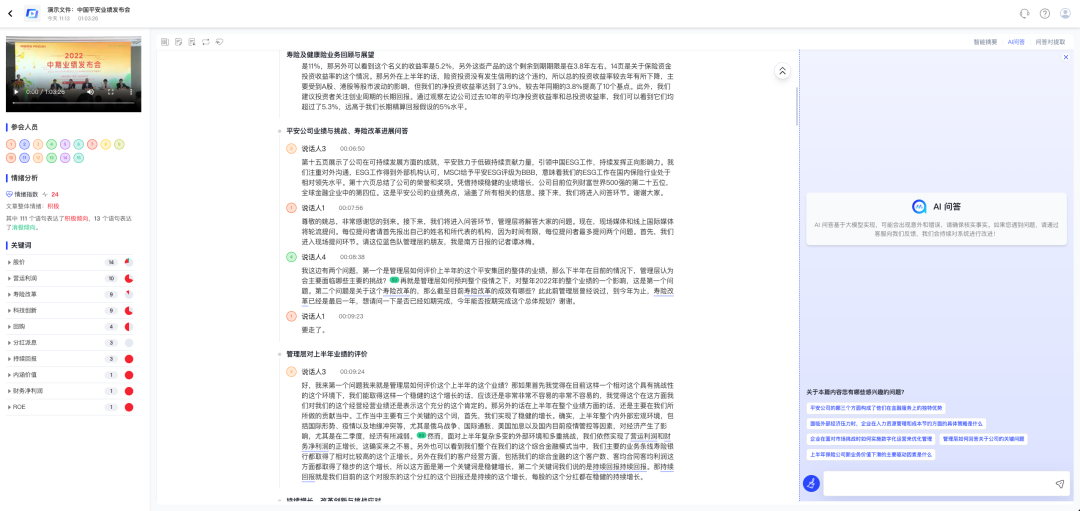Image resolution: width=1080 pixels, height=511 pixels.
Task: Switch to the 问答对提取 tab
Action: [1050, 42]
